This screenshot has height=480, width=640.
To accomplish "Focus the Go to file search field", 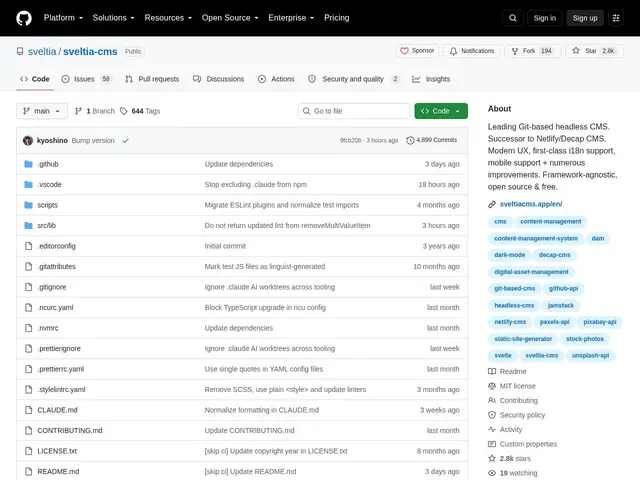I will coord(354,111).
